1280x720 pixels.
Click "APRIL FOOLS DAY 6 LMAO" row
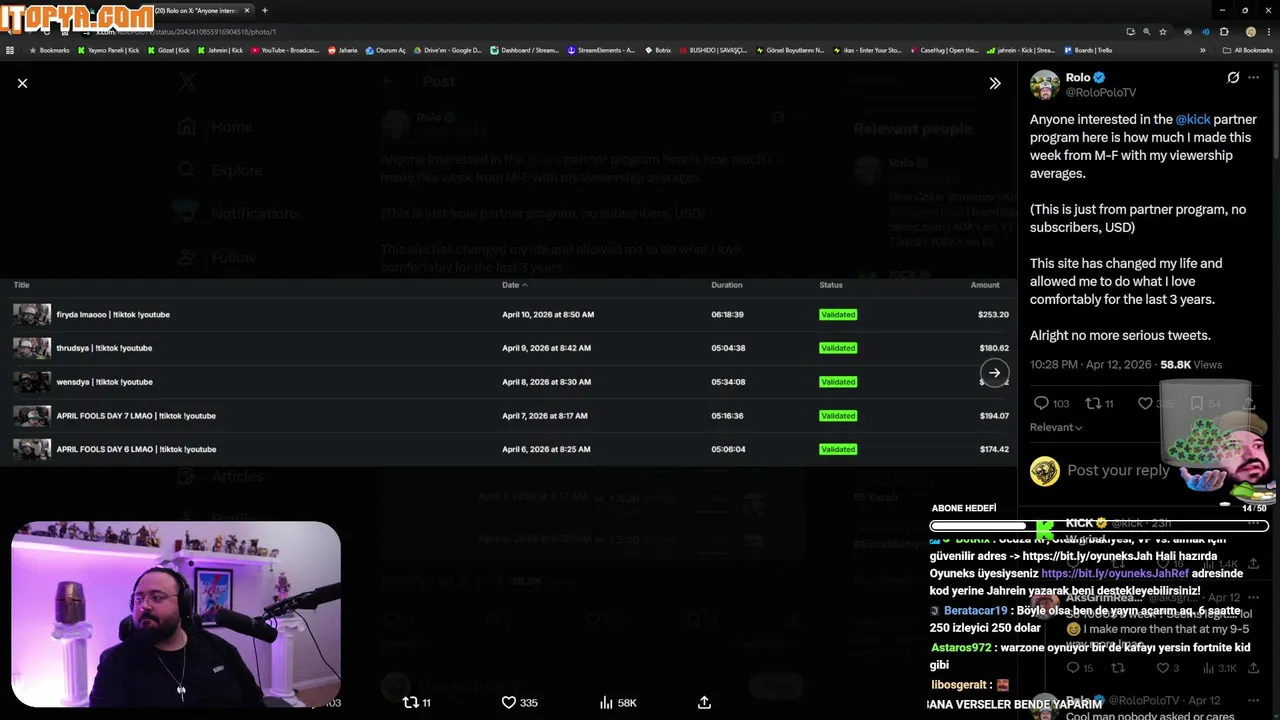(x=508, y=449)
